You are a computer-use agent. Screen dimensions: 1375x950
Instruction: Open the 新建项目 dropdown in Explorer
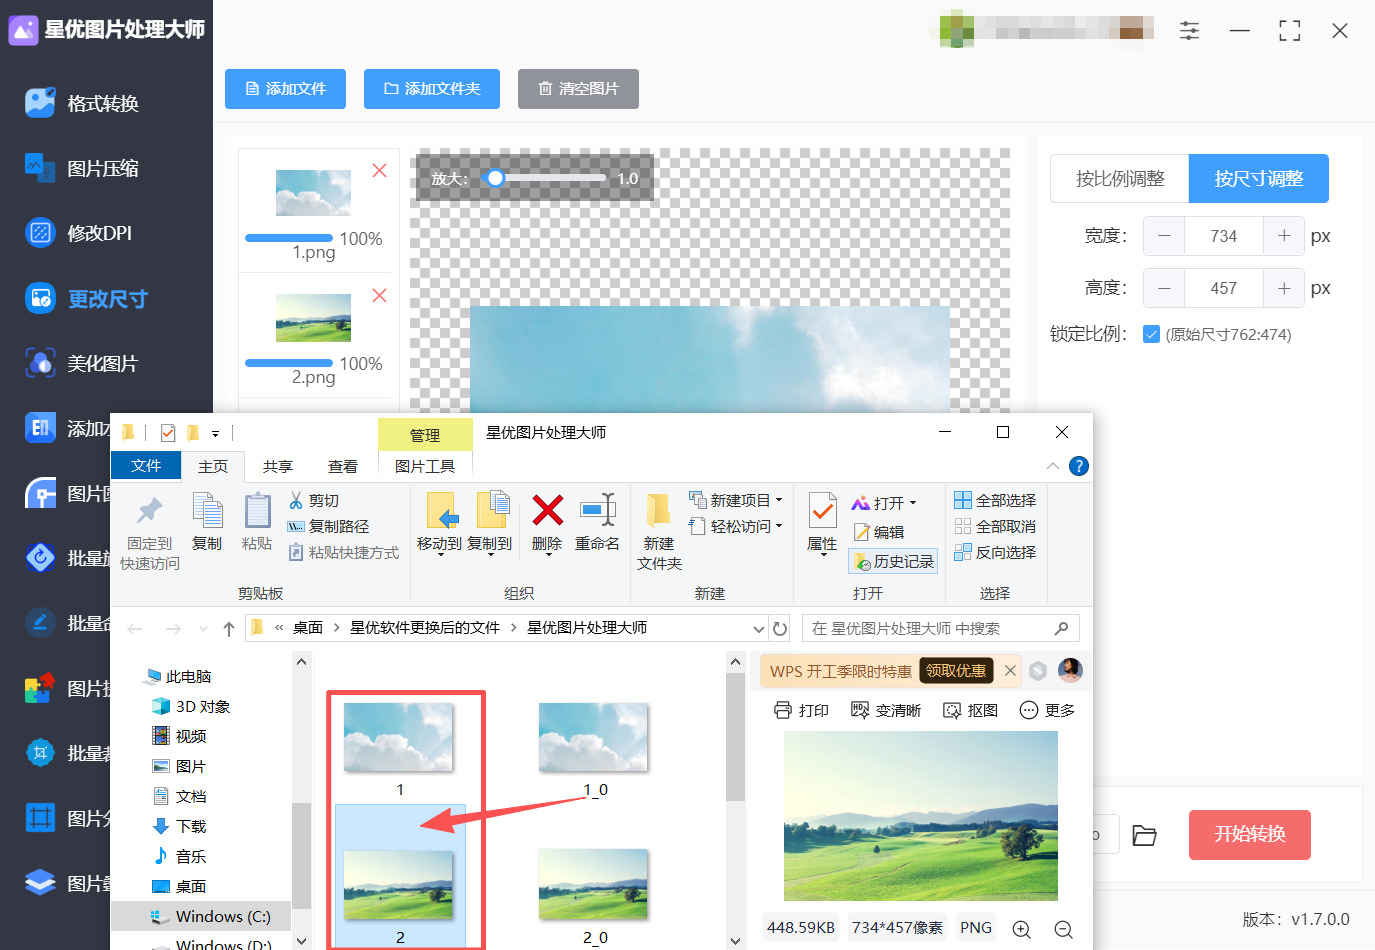(736, 500)
